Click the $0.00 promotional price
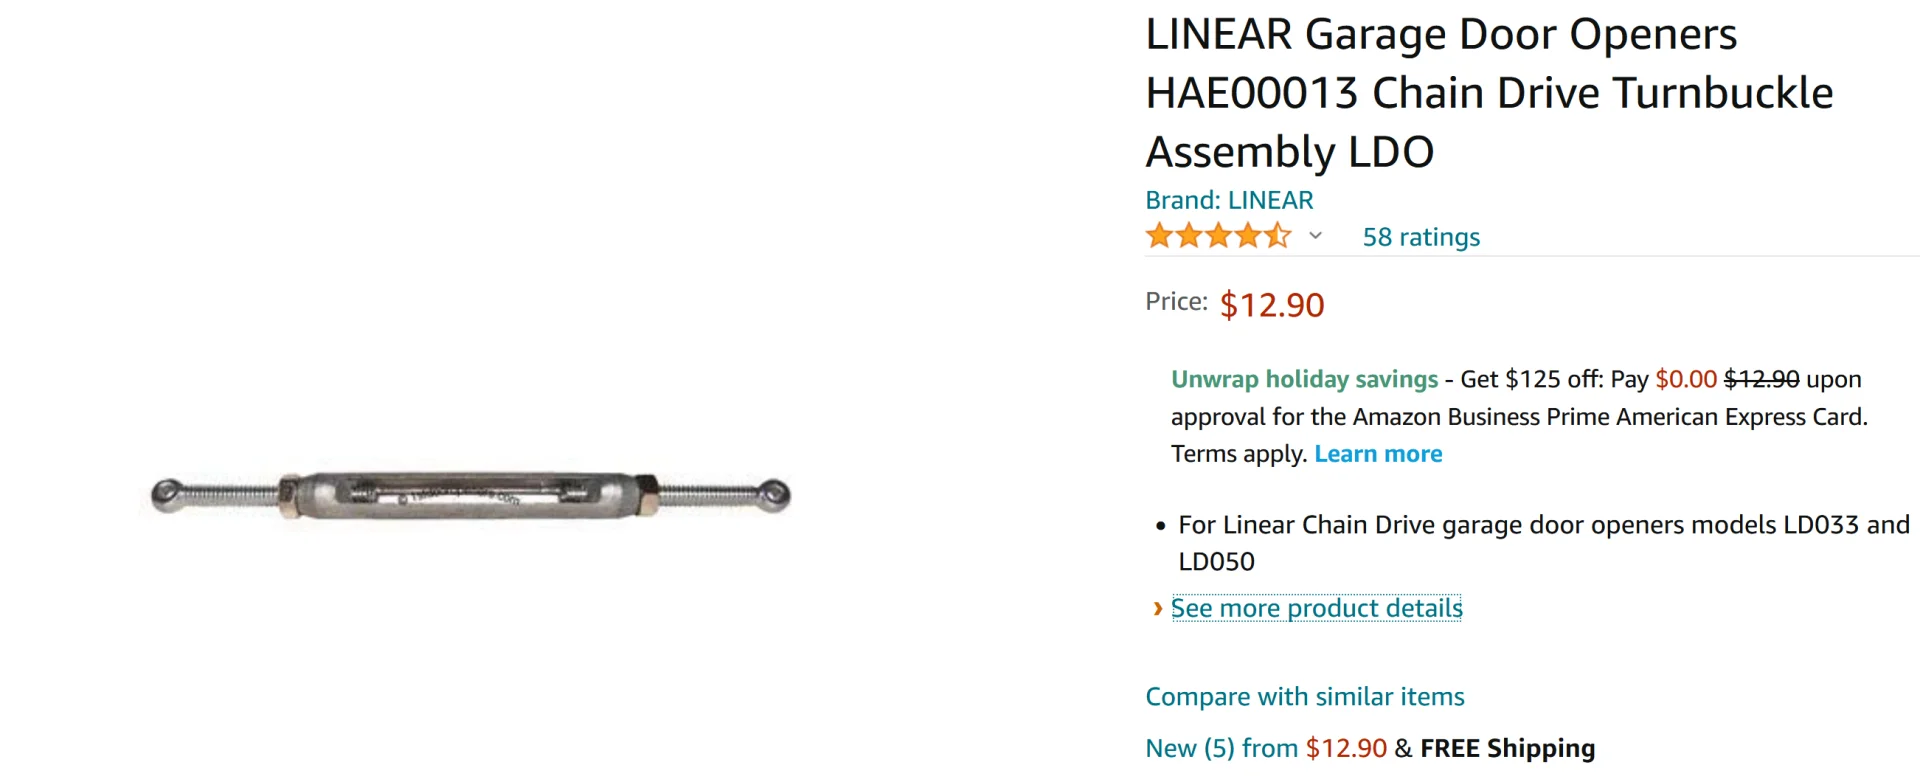Screen dimensions: 1920x782 pos(1686,380)
